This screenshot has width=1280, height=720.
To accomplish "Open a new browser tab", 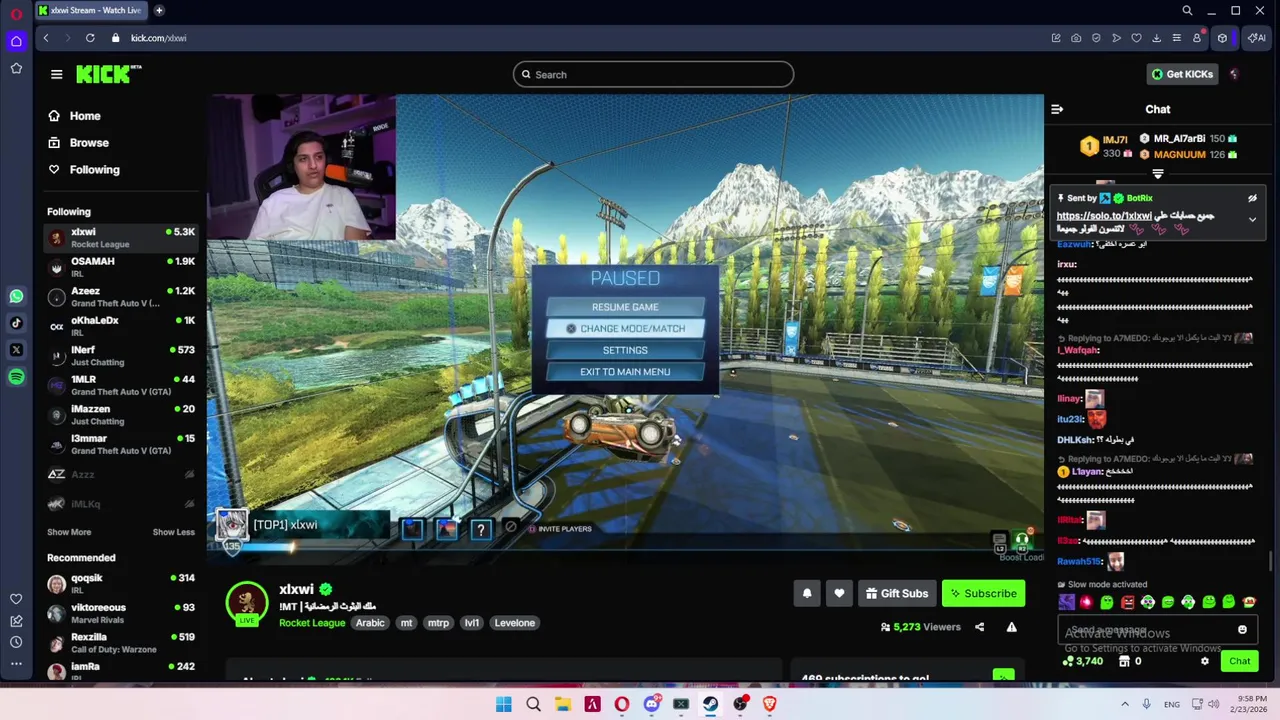I will (159, 10).
